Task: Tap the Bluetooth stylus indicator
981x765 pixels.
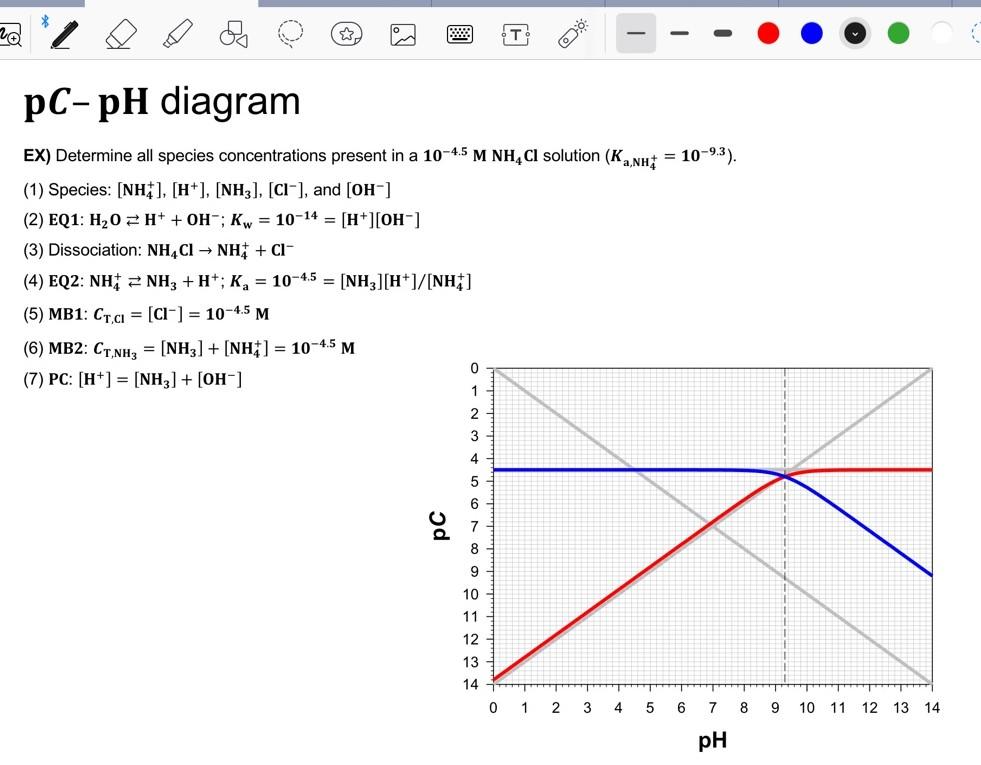Action: click(45, 22)
